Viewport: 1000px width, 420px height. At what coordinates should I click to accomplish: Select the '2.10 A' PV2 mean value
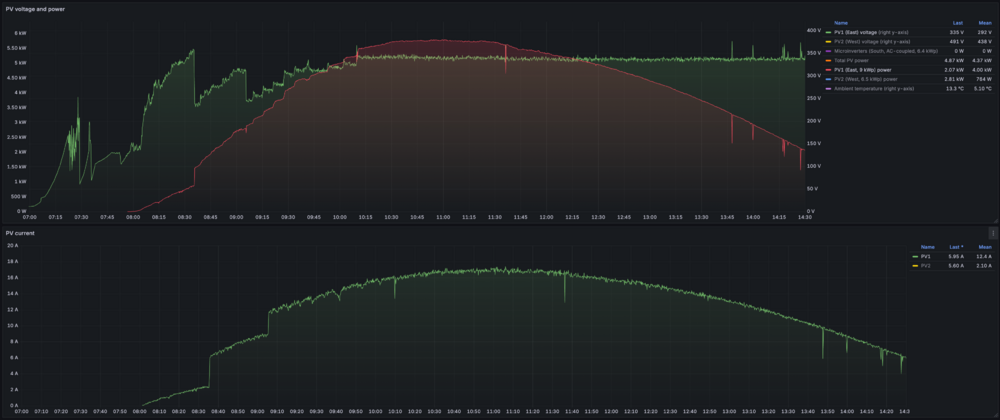pyautogui.click(x=984, y=266)
